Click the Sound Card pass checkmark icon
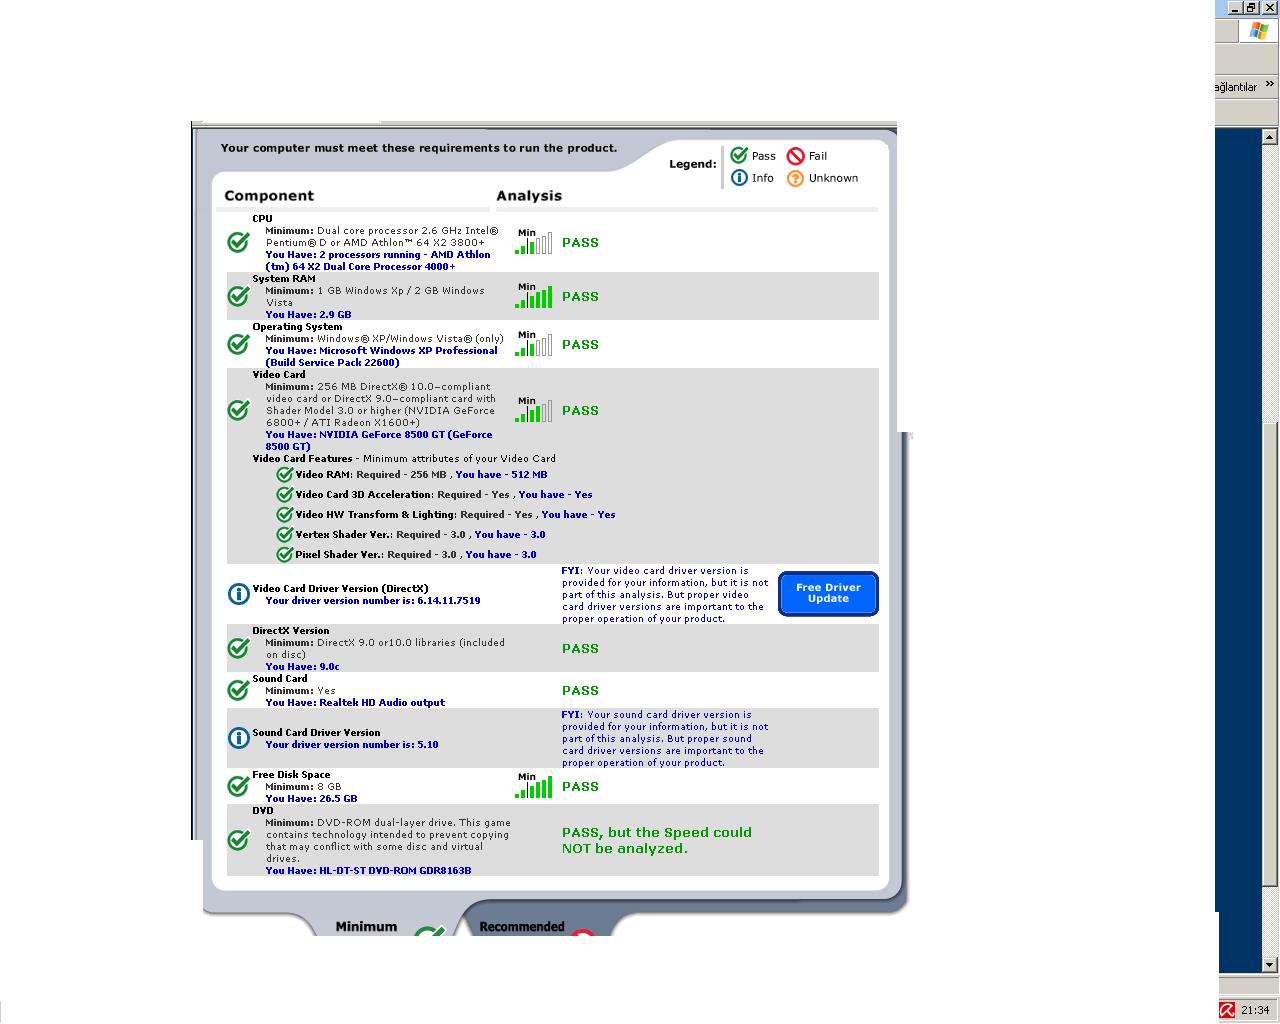The width and height of the screenshot is (1280, 1024). 238,690
